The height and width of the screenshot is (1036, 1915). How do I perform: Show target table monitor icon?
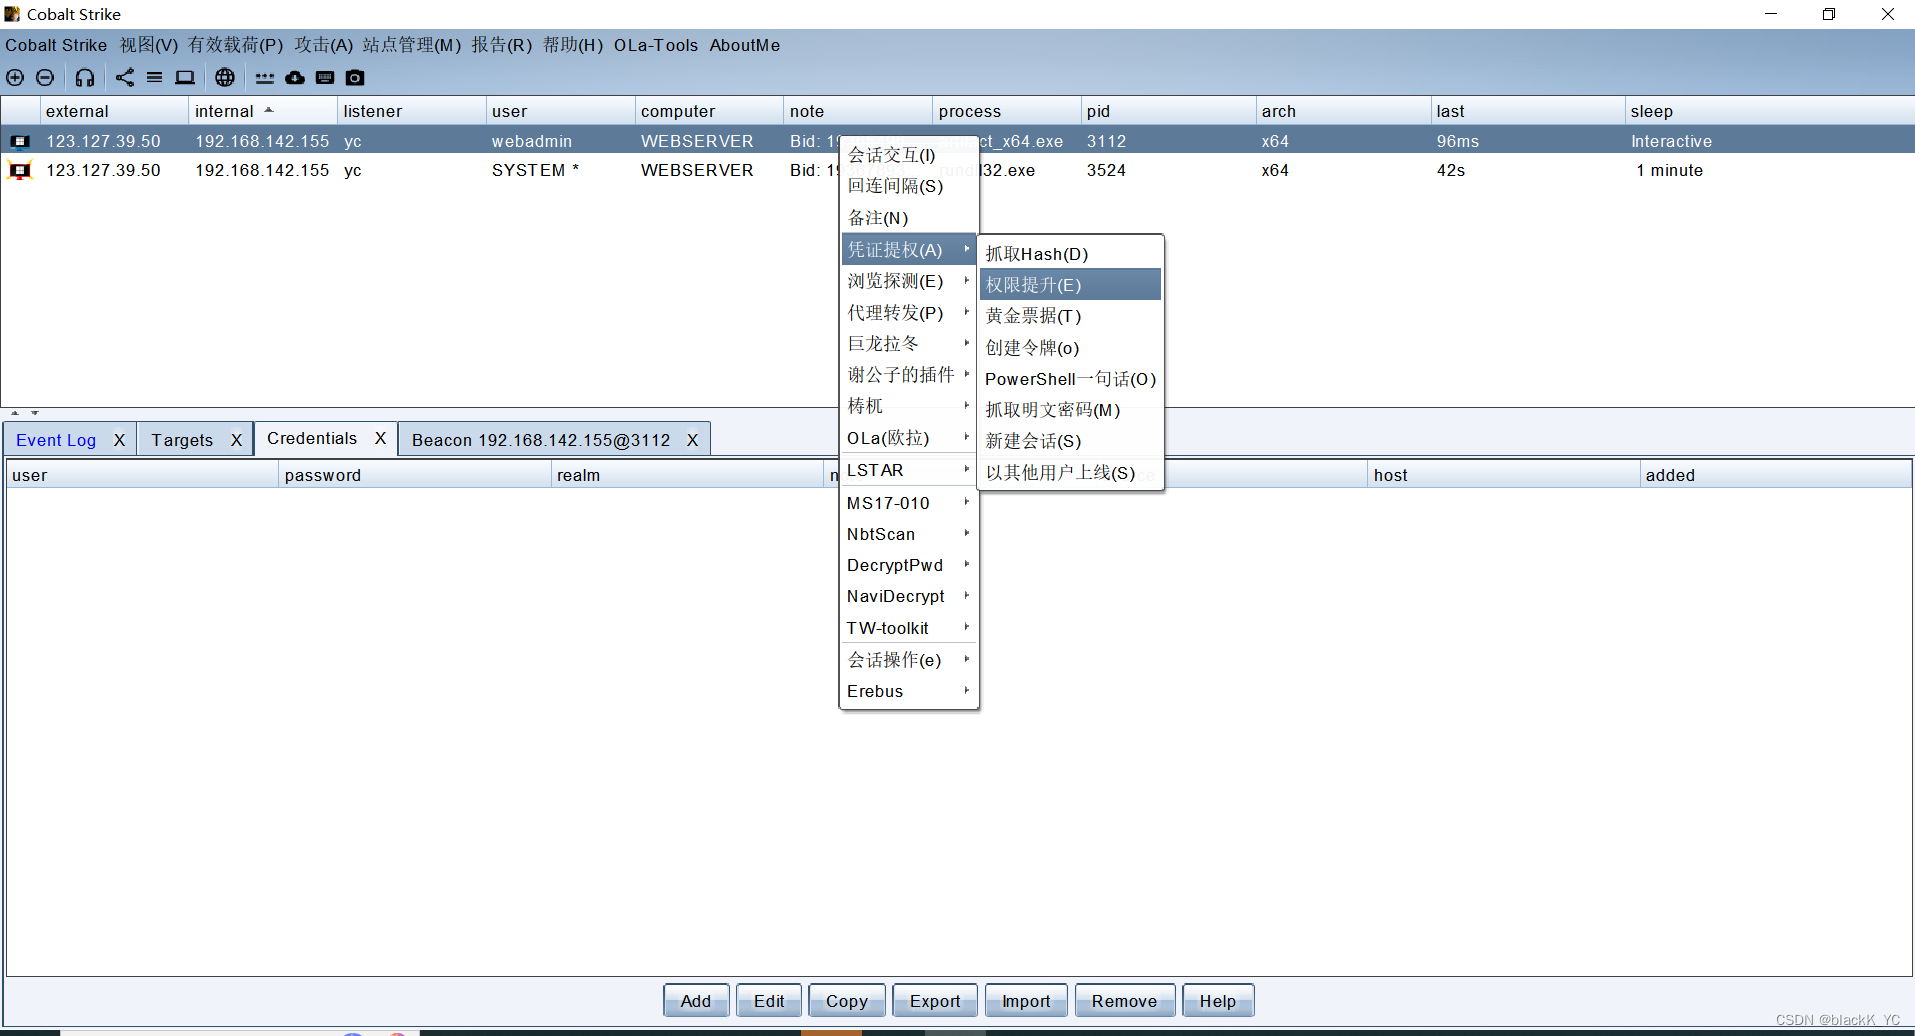(185, 77)
